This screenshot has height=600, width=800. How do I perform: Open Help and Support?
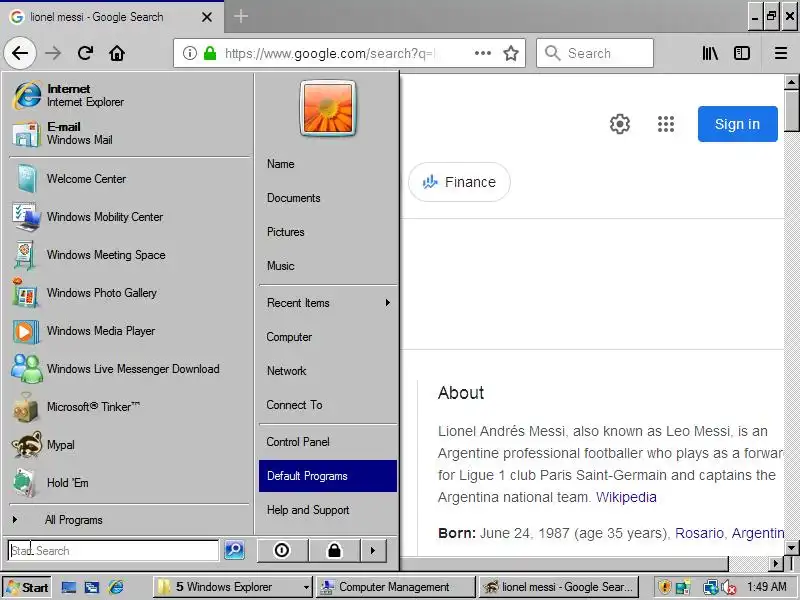[x=328, y=510]
